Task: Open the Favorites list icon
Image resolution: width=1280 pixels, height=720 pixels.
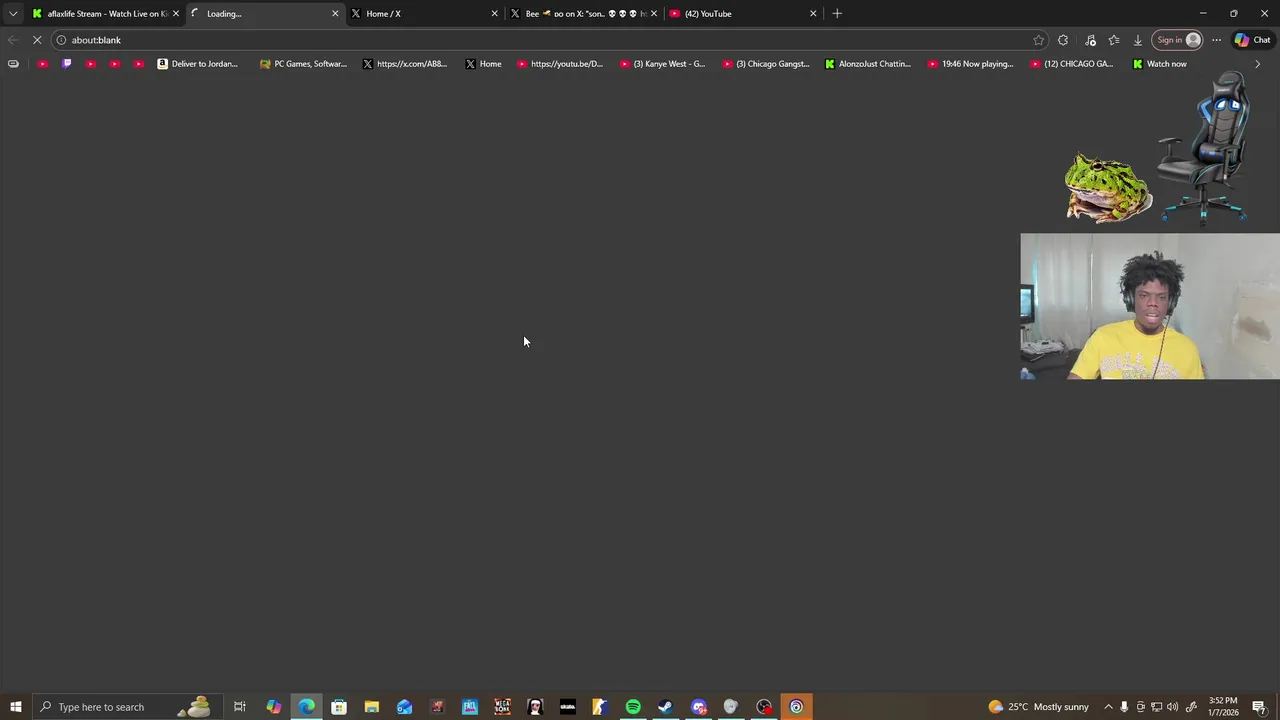Action: point(1113,40)
